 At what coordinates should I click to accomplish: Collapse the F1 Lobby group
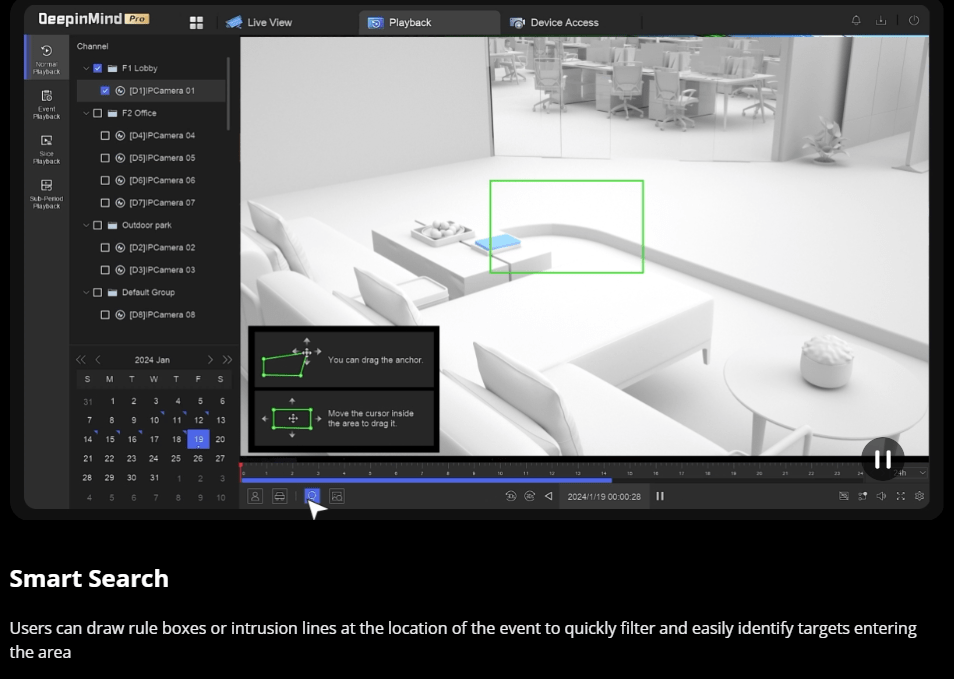coord(86,69)
